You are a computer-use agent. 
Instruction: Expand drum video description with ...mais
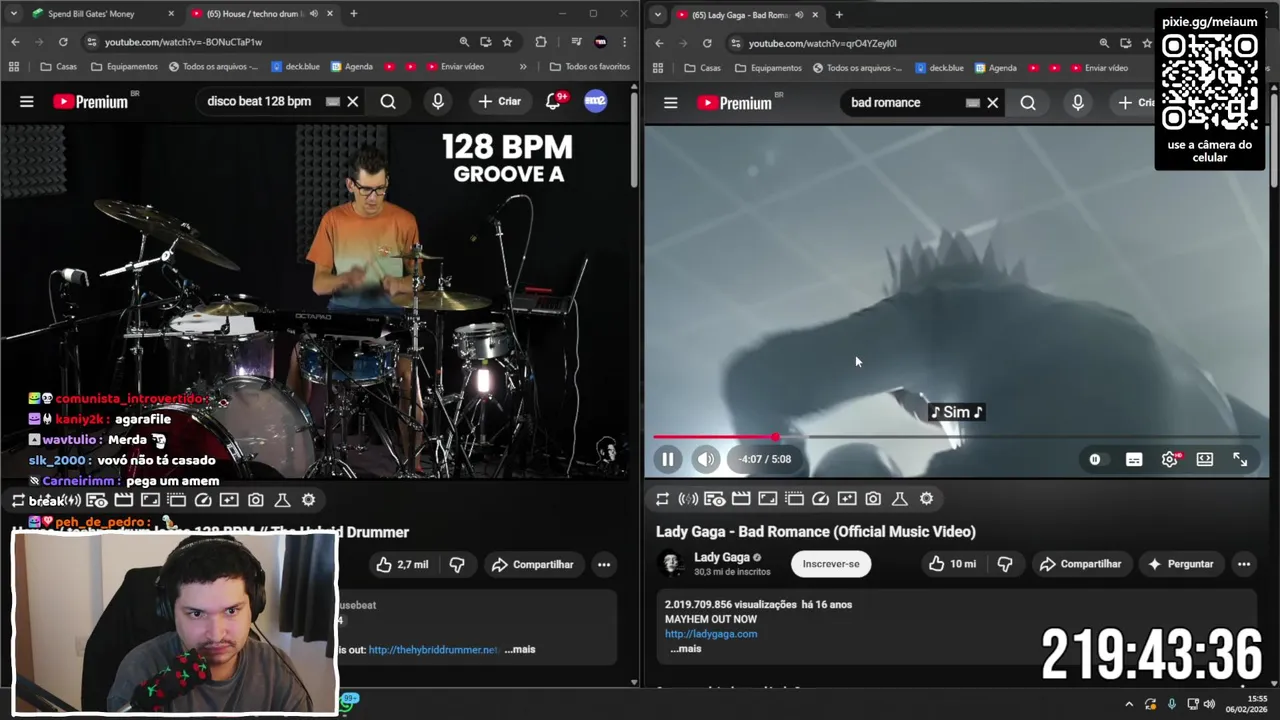(520, 650)
